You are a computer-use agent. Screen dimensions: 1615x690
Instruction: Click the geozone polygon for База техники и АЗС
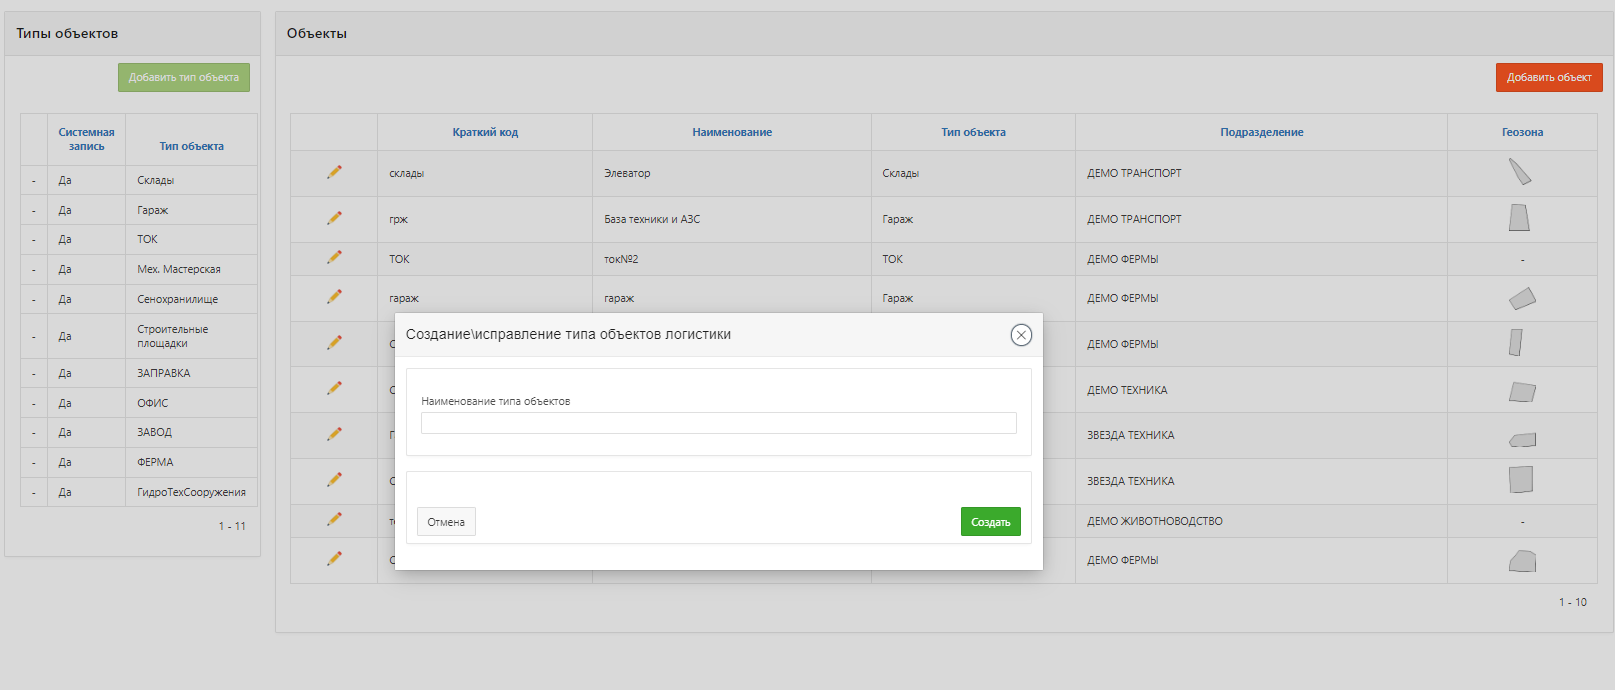pos(1520,218)
